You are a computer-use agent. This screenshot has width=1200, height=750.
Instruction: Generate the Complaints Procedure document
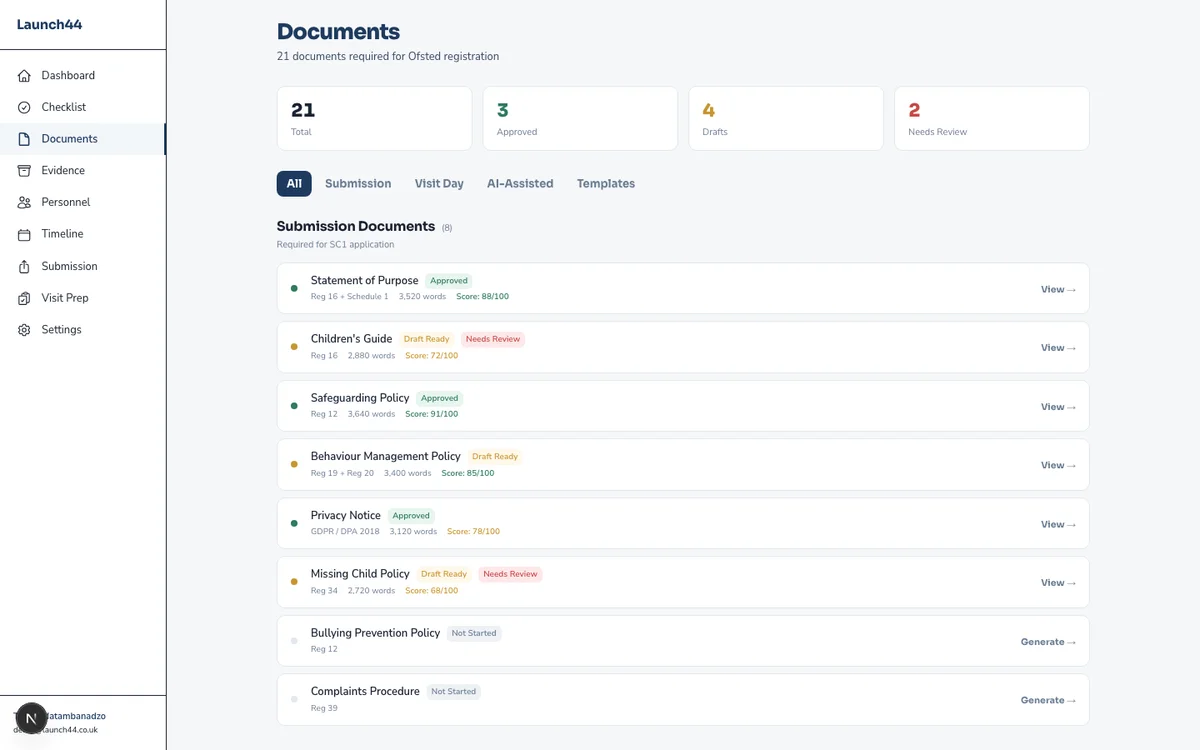[1047, 700]
